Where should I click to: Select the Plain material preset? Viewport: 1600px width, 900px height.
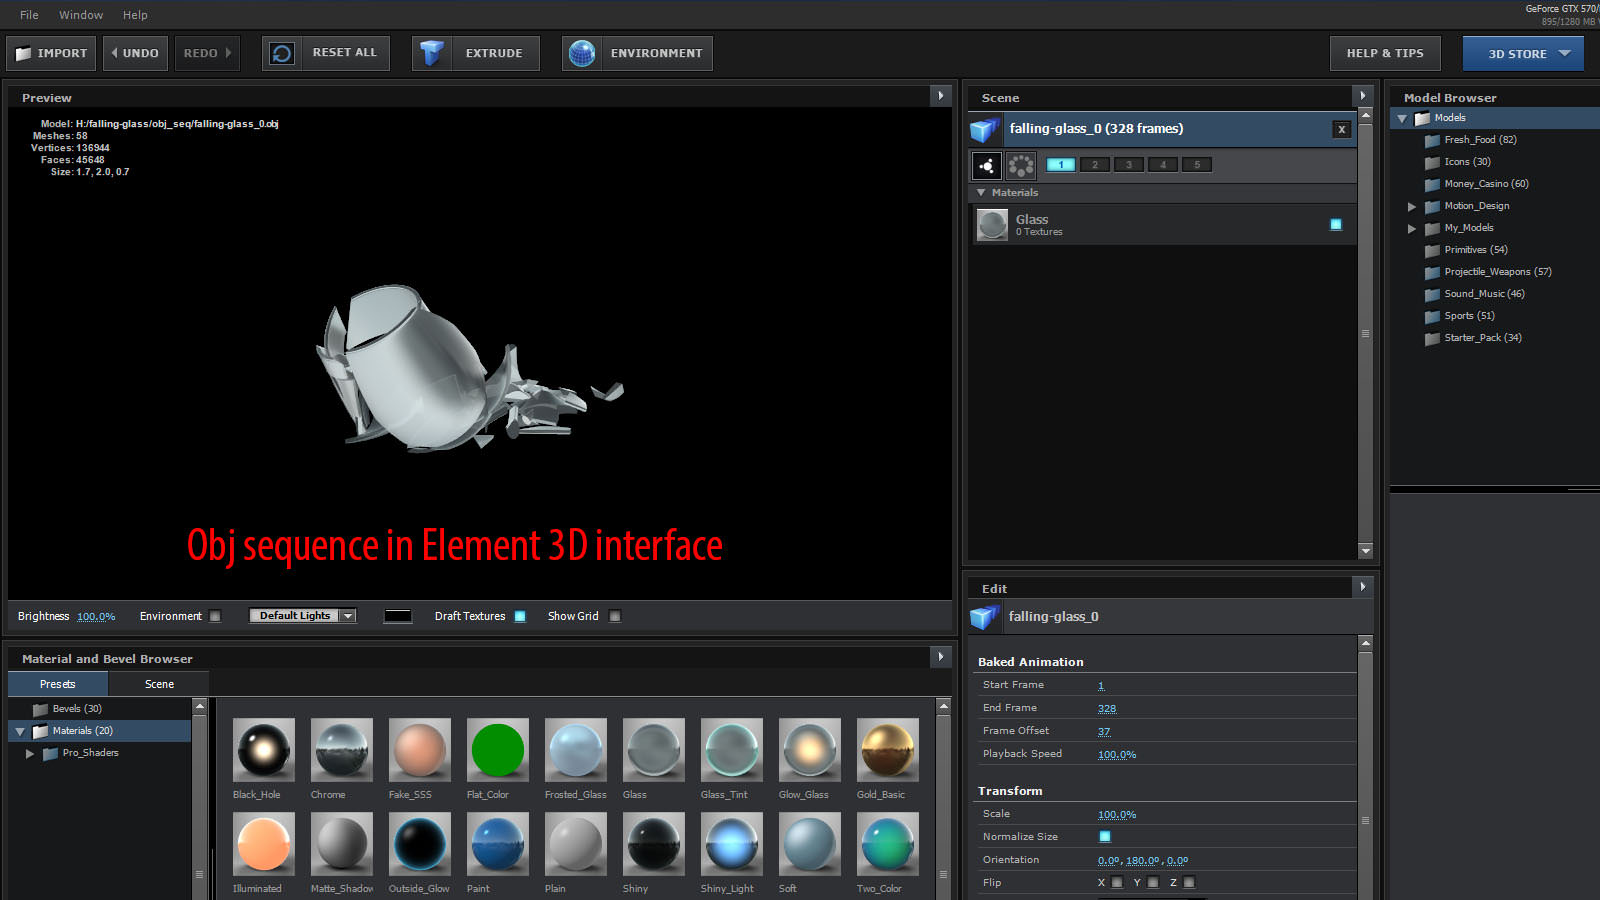pyautogui.click(x=576, y=843)
